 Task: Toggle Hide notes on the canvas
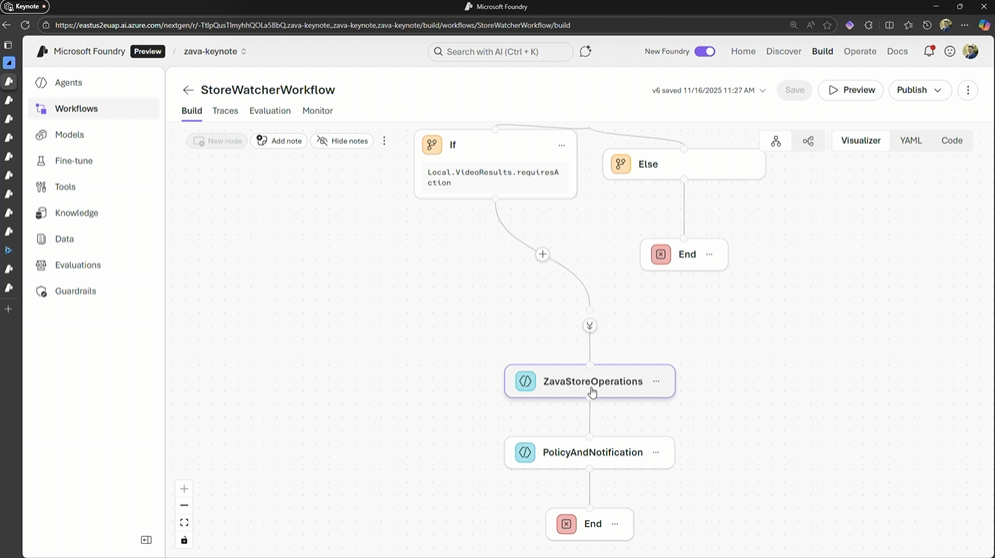click(x=342, y=141)
